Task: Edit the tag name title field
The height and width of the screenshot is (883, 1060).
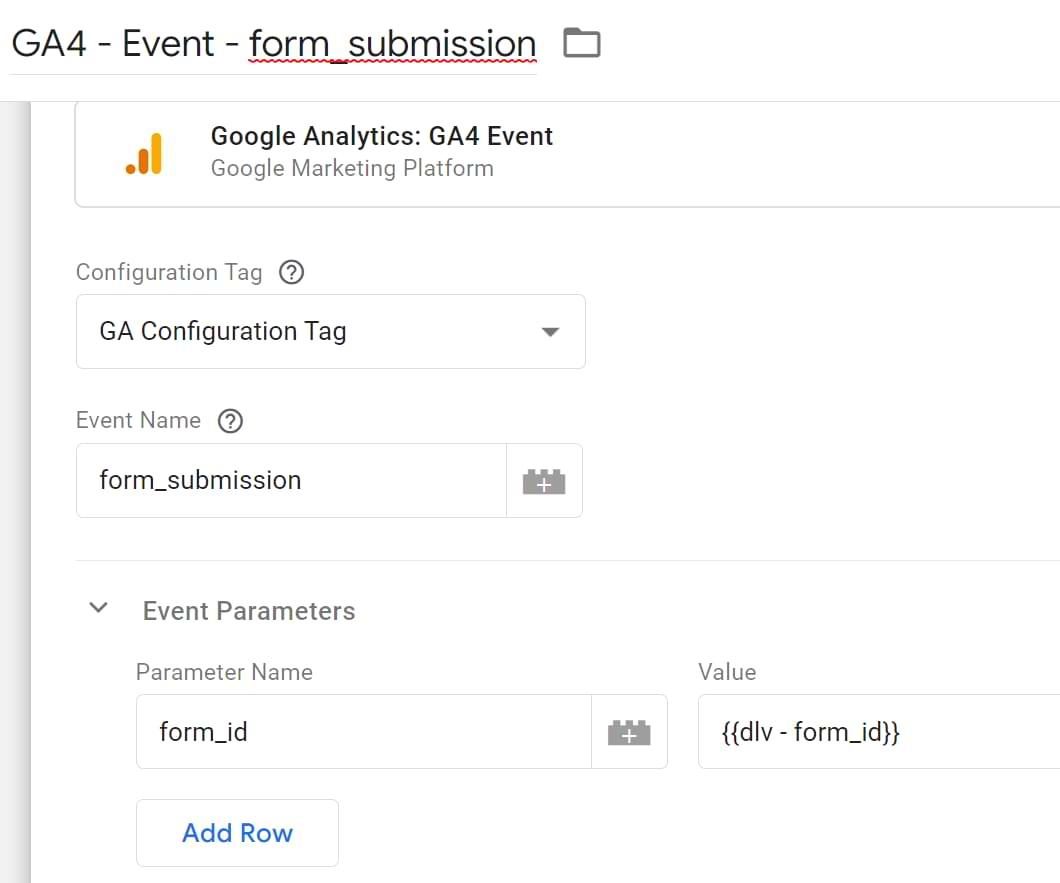Action: [x=273, y=44]
